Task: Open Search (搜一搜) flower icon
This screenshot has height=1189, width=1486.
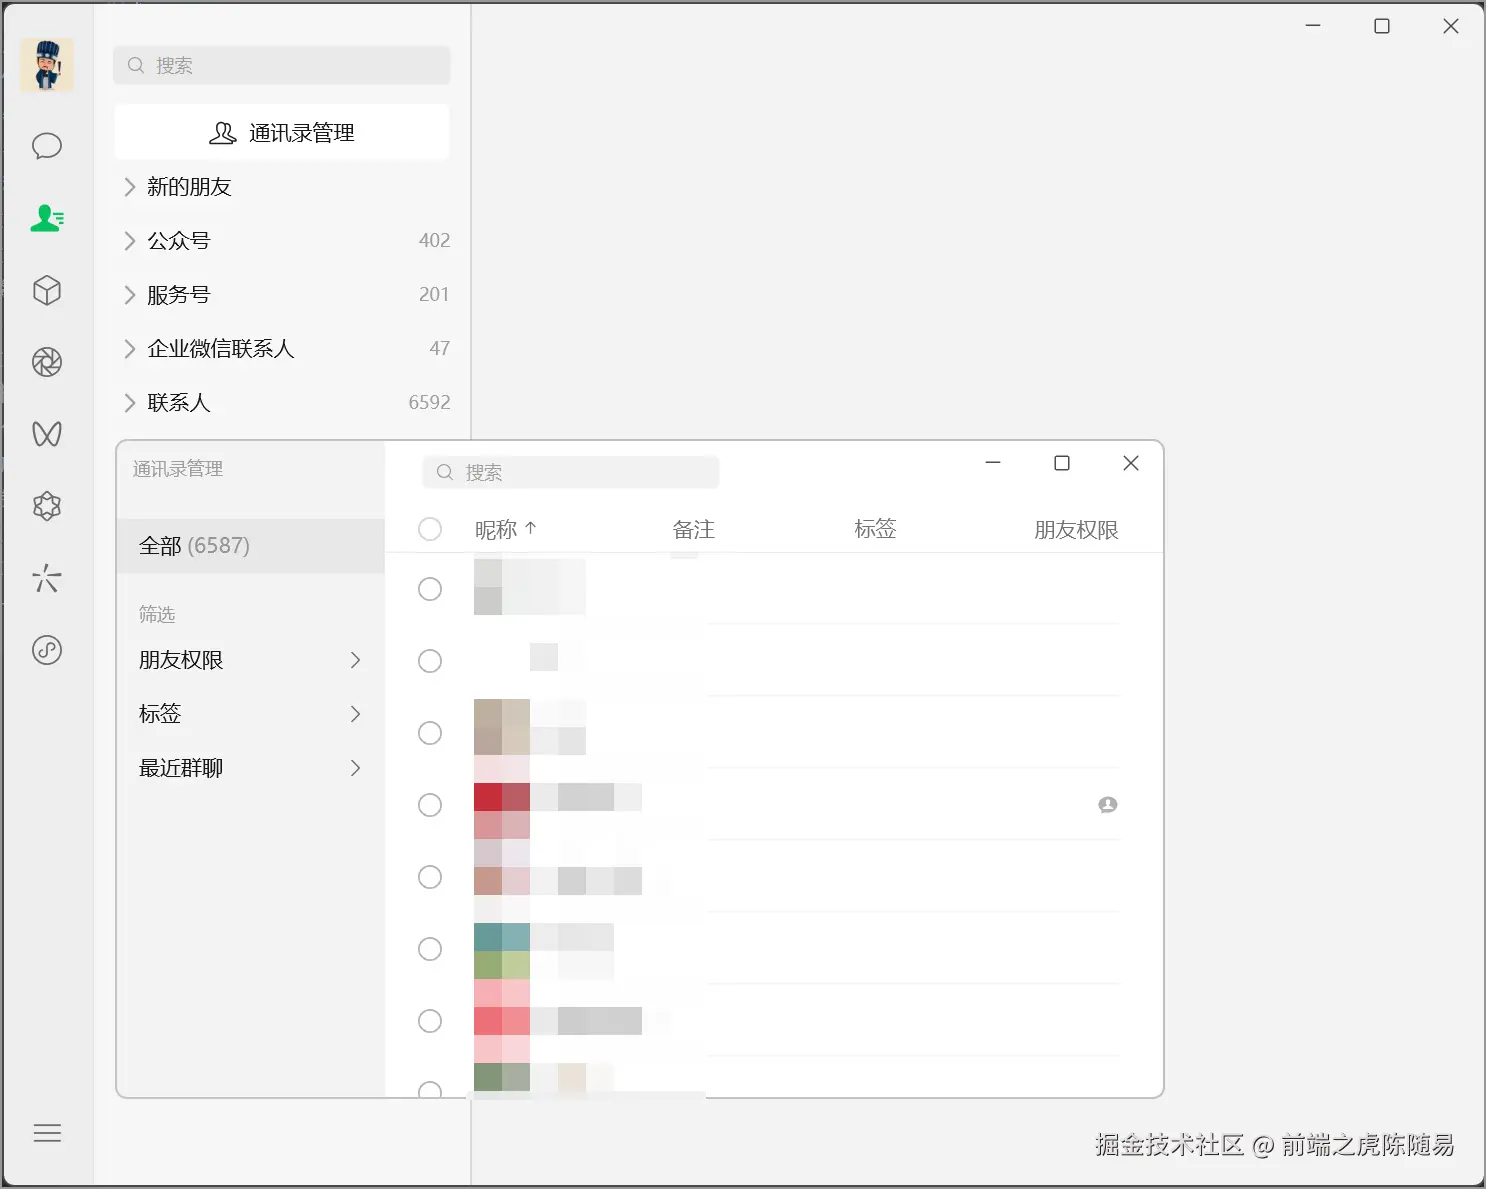Action: click(x=47, y=506)
